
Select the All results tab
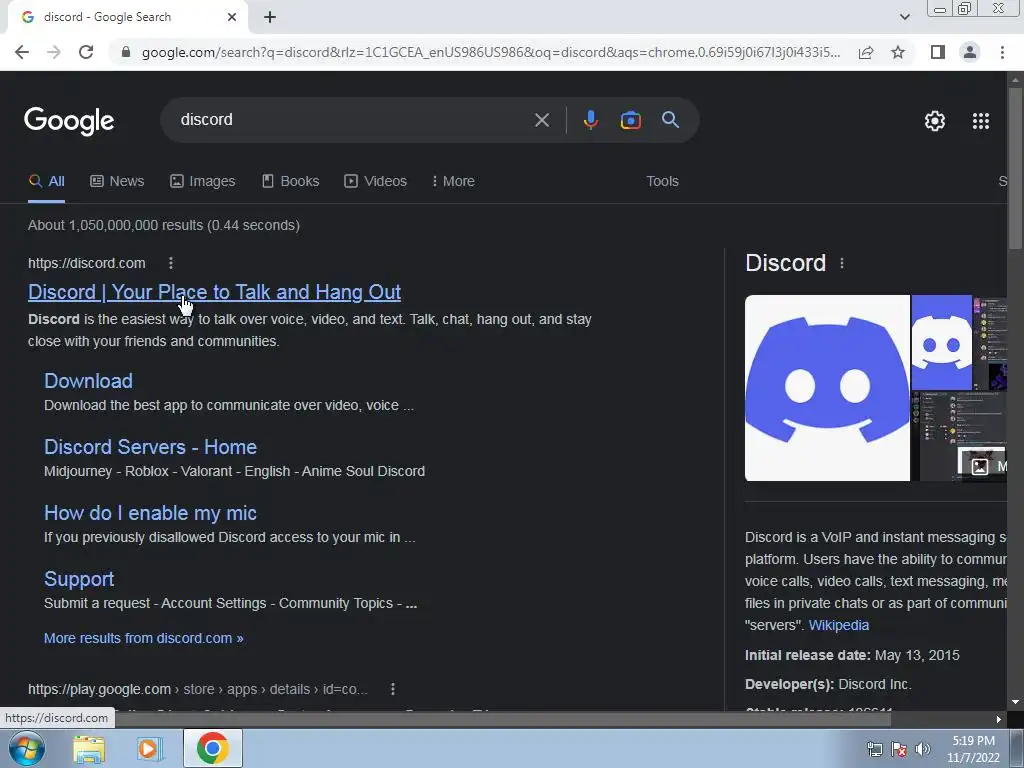pyautogui.click(x=46, y=181)
